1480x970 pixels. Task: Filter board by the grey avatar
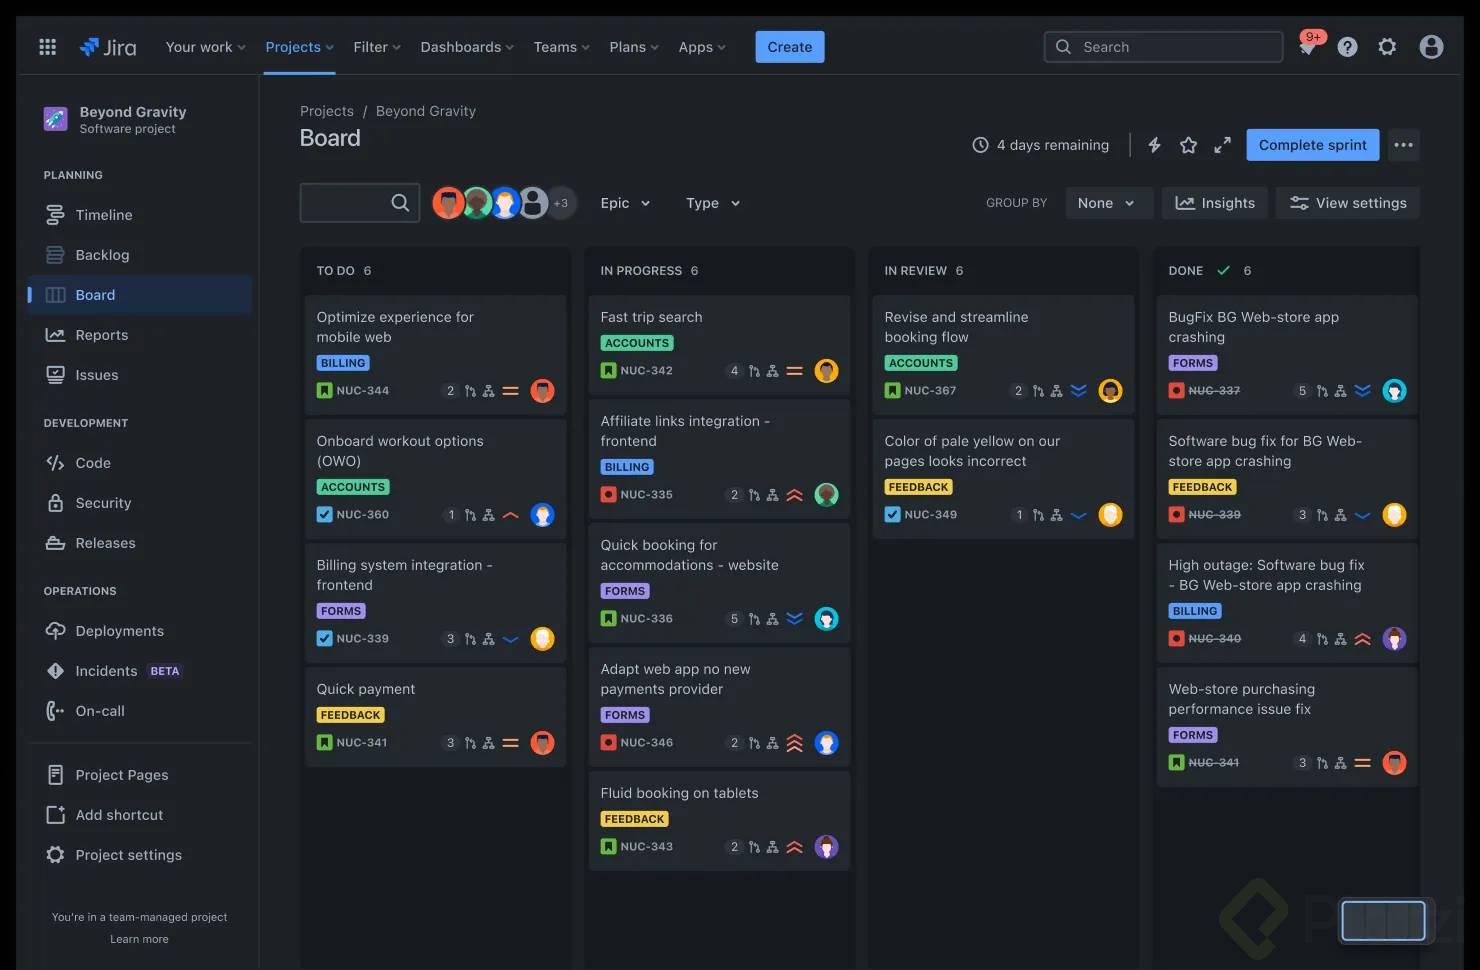[x=533, y=203]
